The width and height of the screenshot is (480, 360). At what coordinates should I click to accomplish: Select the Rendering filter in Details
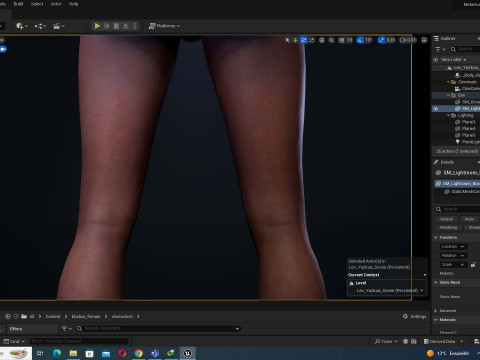[x=448, y=227]
